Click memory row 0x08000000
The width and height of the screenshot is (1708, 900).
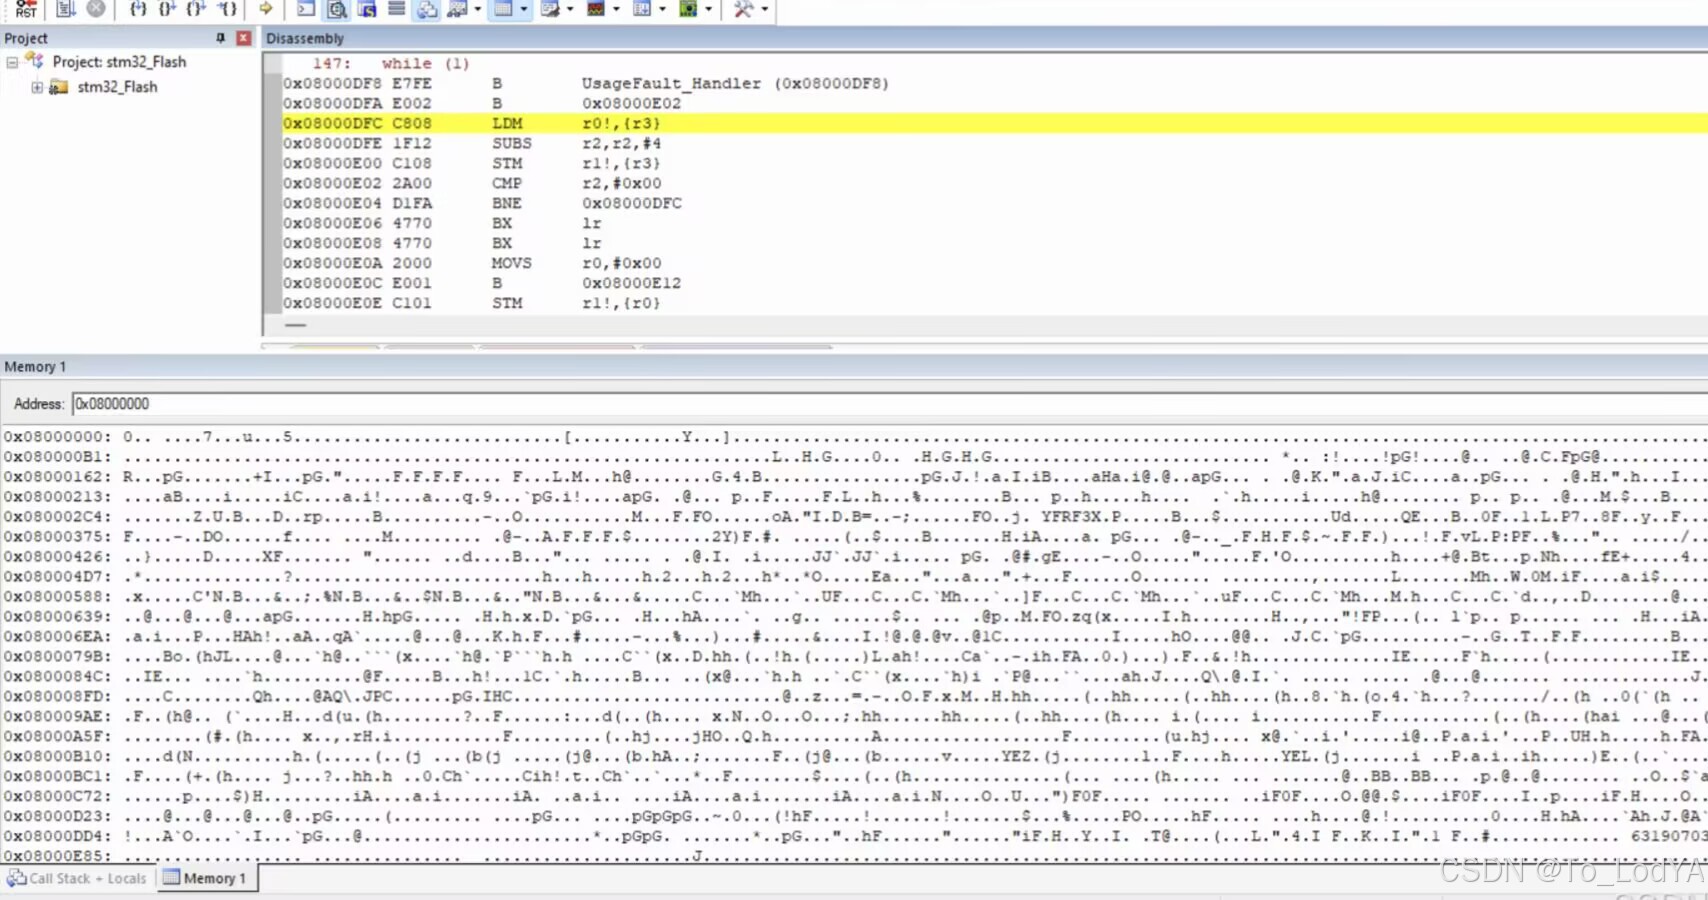click(x=854, y=437)
